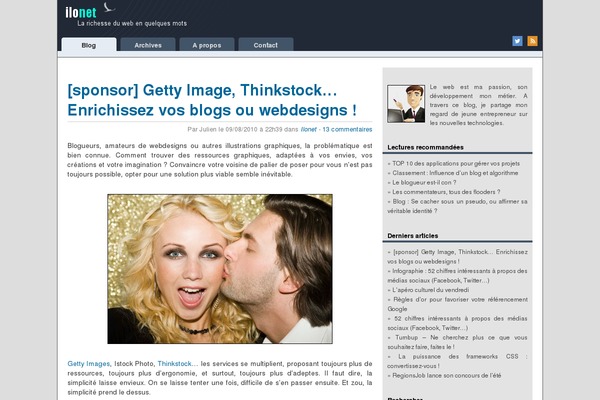Open sidebar [sponsor] Getty Image recent article
This screenshot has height=400, width=600.
coord(457,256)
